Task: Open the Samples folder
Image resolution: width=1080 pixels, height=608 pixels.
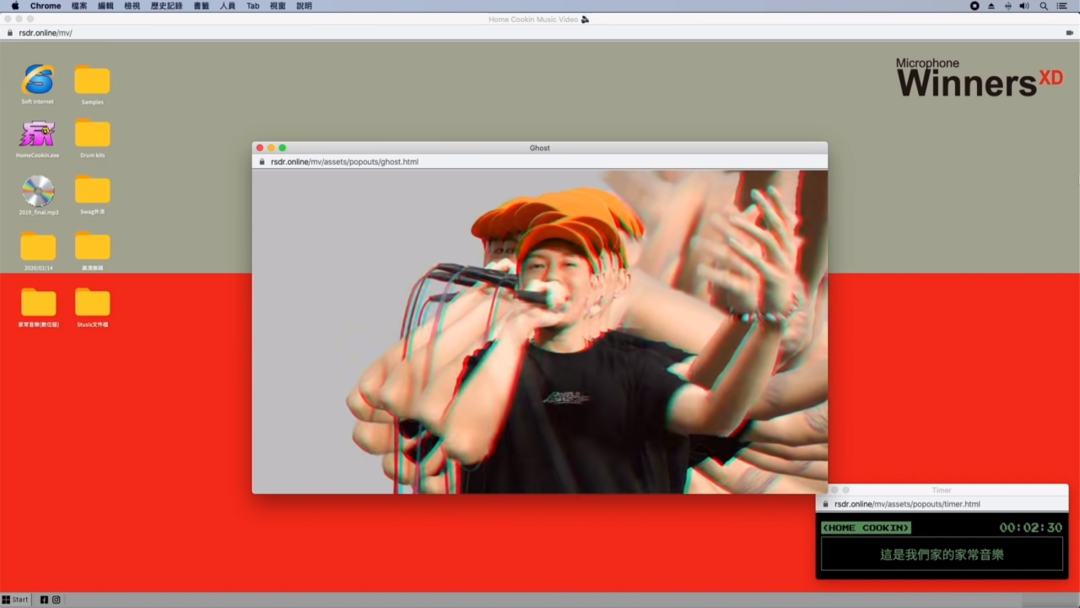Action: pyautogui.click(x=92, y=80)
